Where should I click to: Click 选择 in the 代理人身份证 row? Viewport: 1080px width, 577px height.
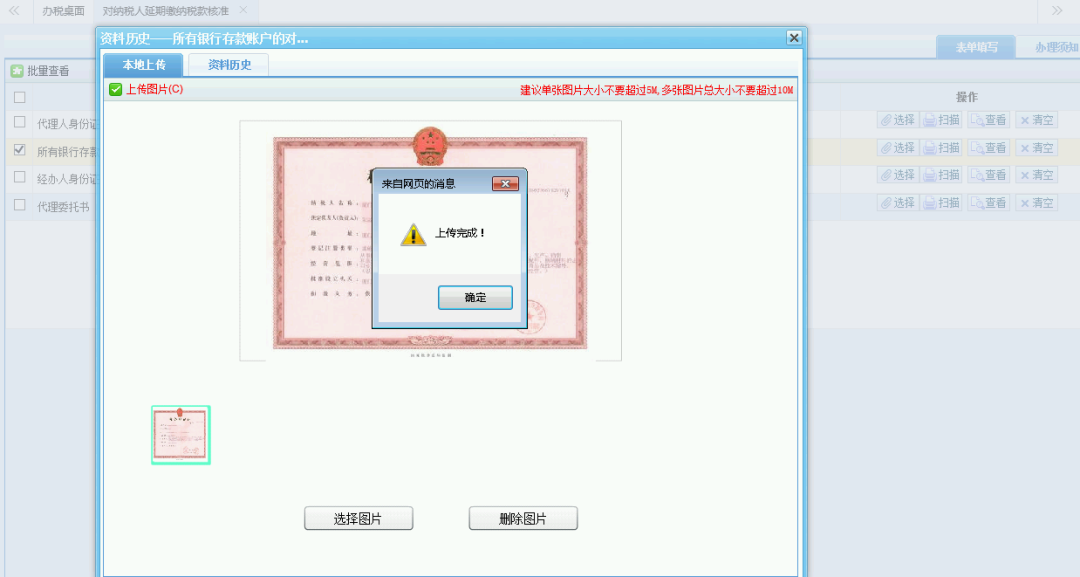(x=898, y=120)
